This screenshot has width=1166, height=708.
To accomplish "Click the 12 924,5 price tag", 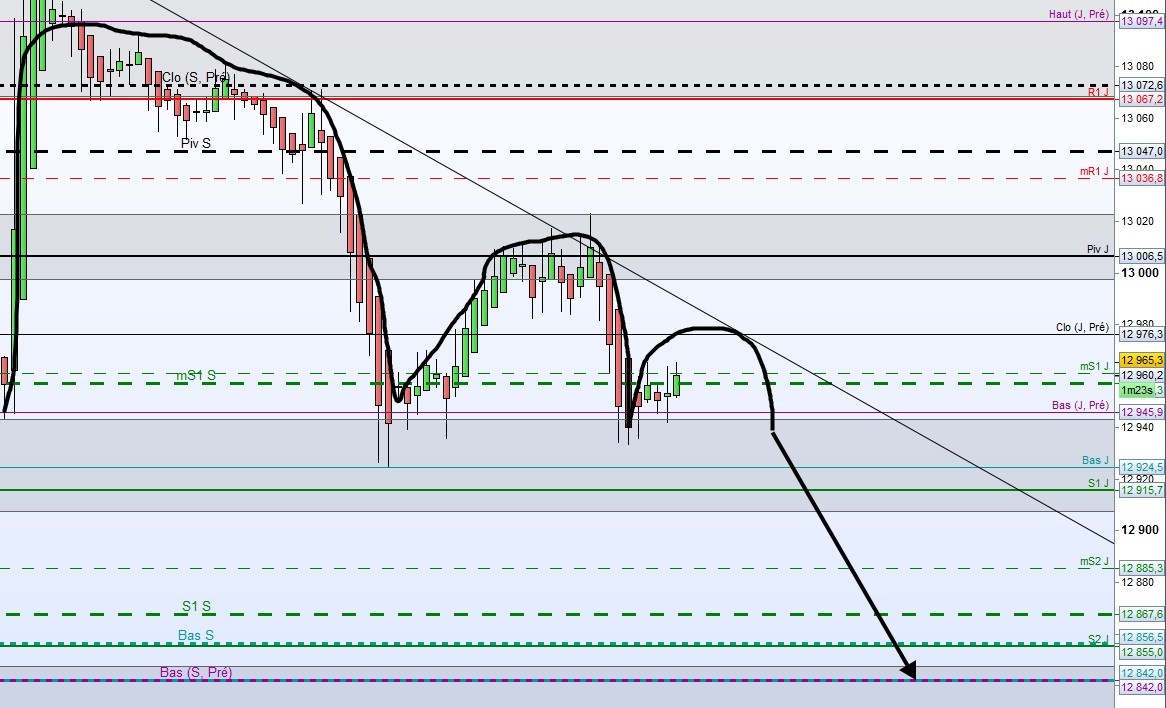I will point(1141,468).
